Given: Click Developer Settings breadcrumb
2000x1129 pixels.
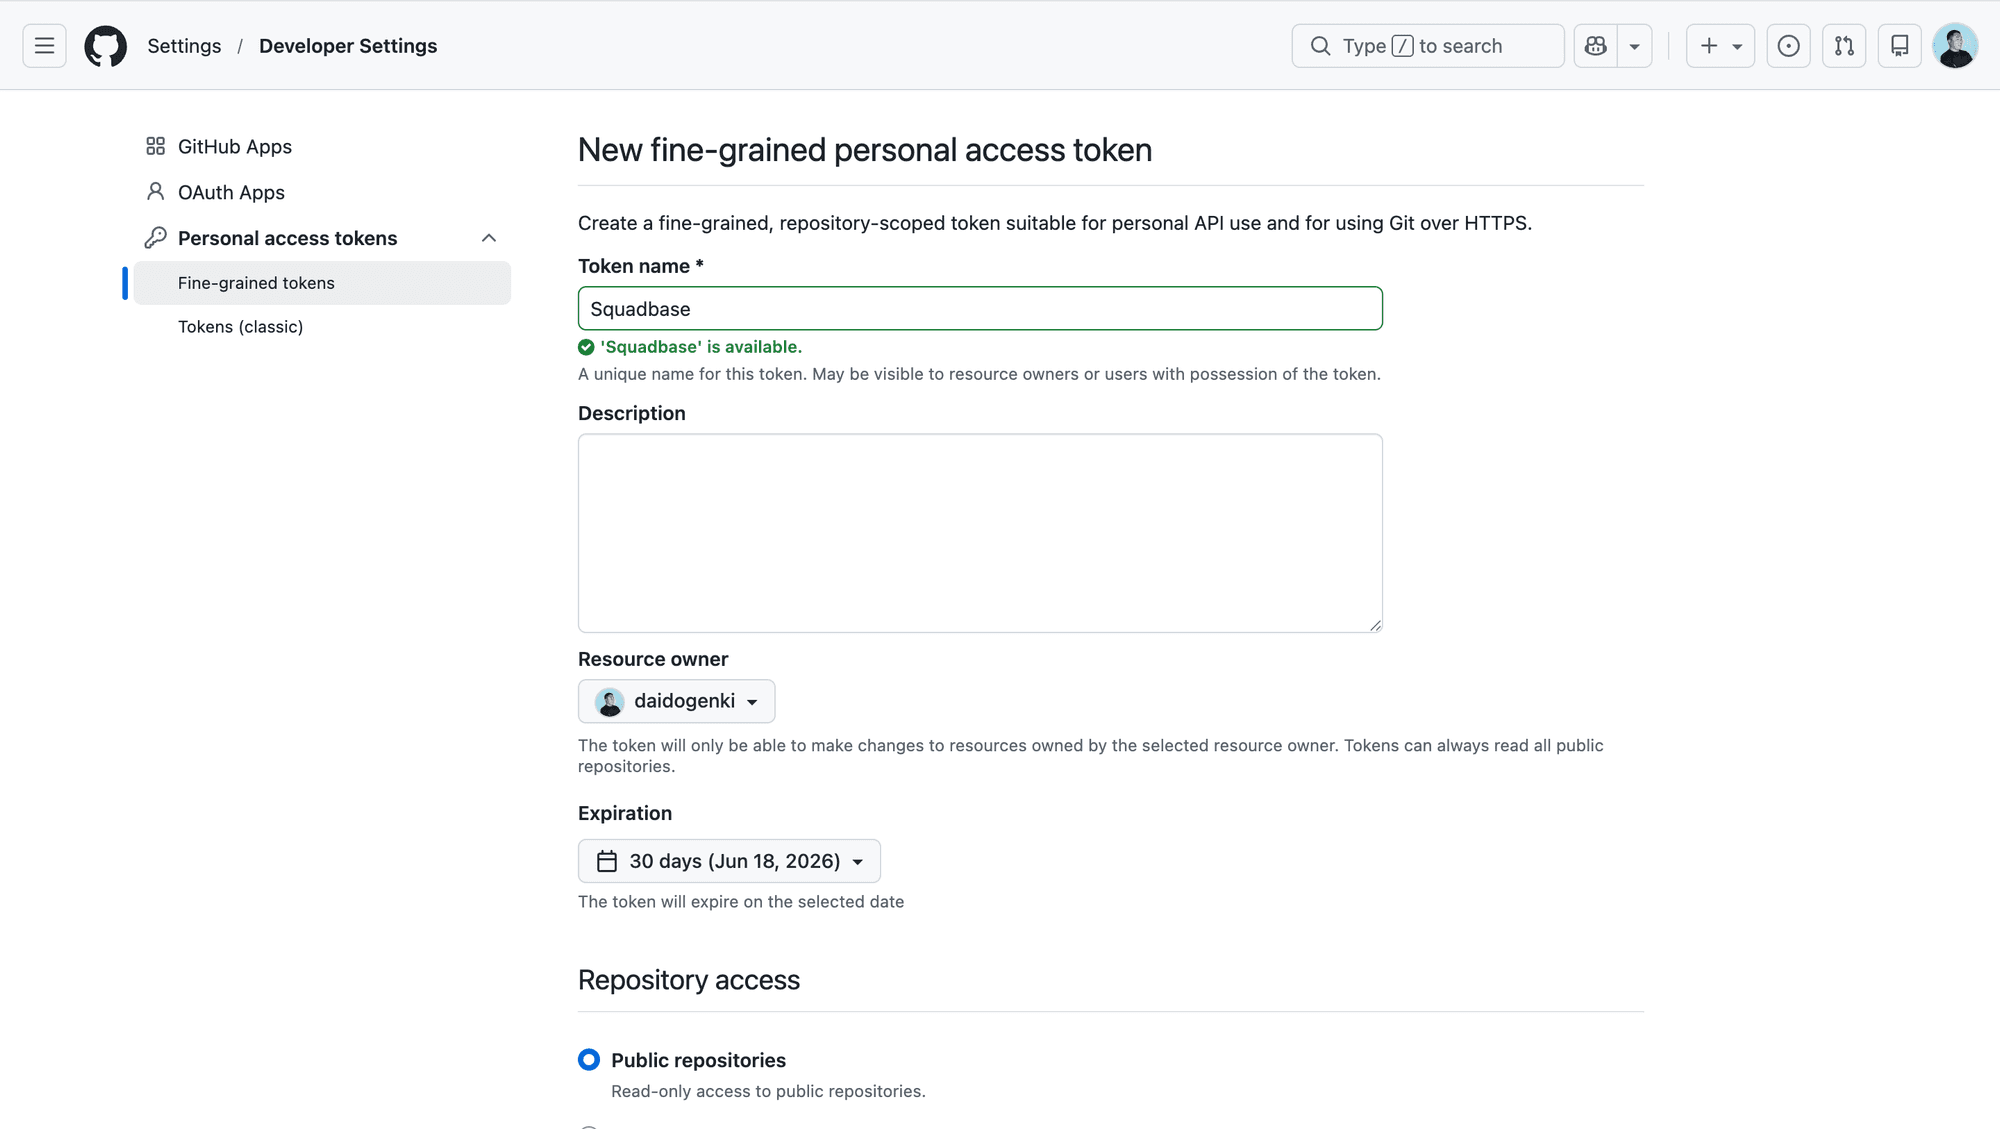Looking at the screenshot, I should click(348, 46).
